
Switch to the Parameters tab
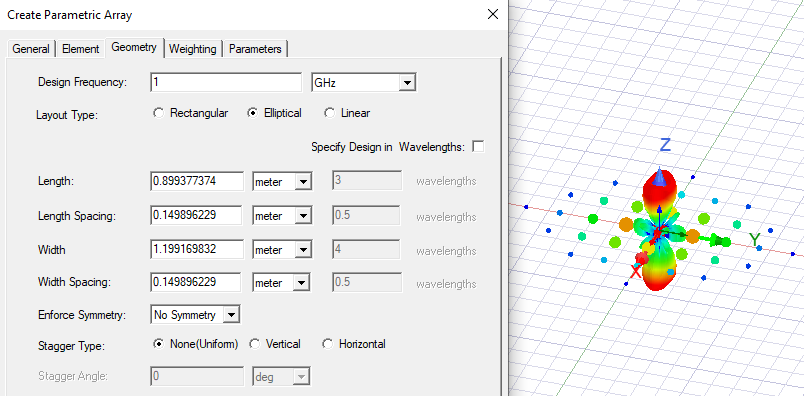click(x=255, y=49)
